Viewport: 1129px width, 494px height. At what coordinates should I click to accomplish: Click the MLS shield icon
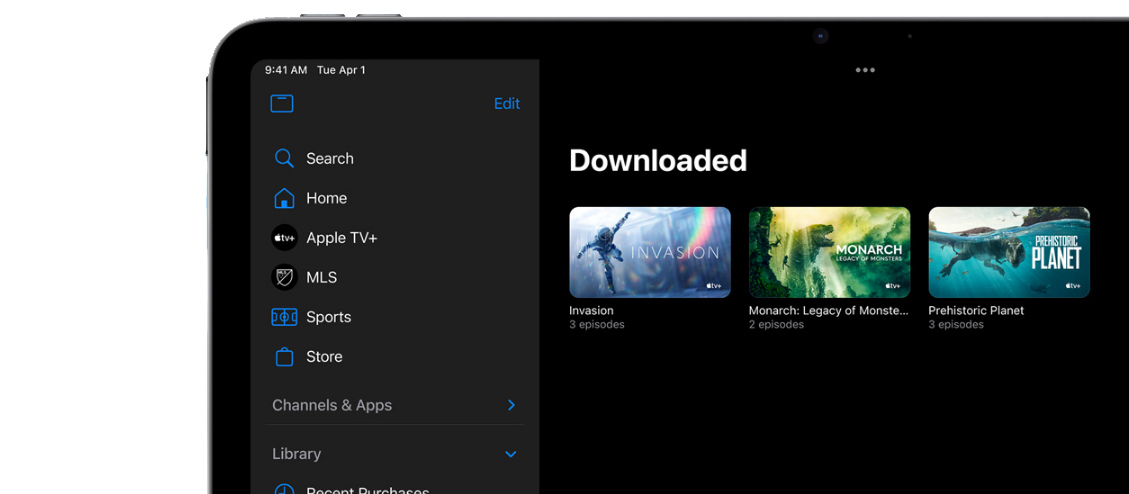[x=284, y=277]
